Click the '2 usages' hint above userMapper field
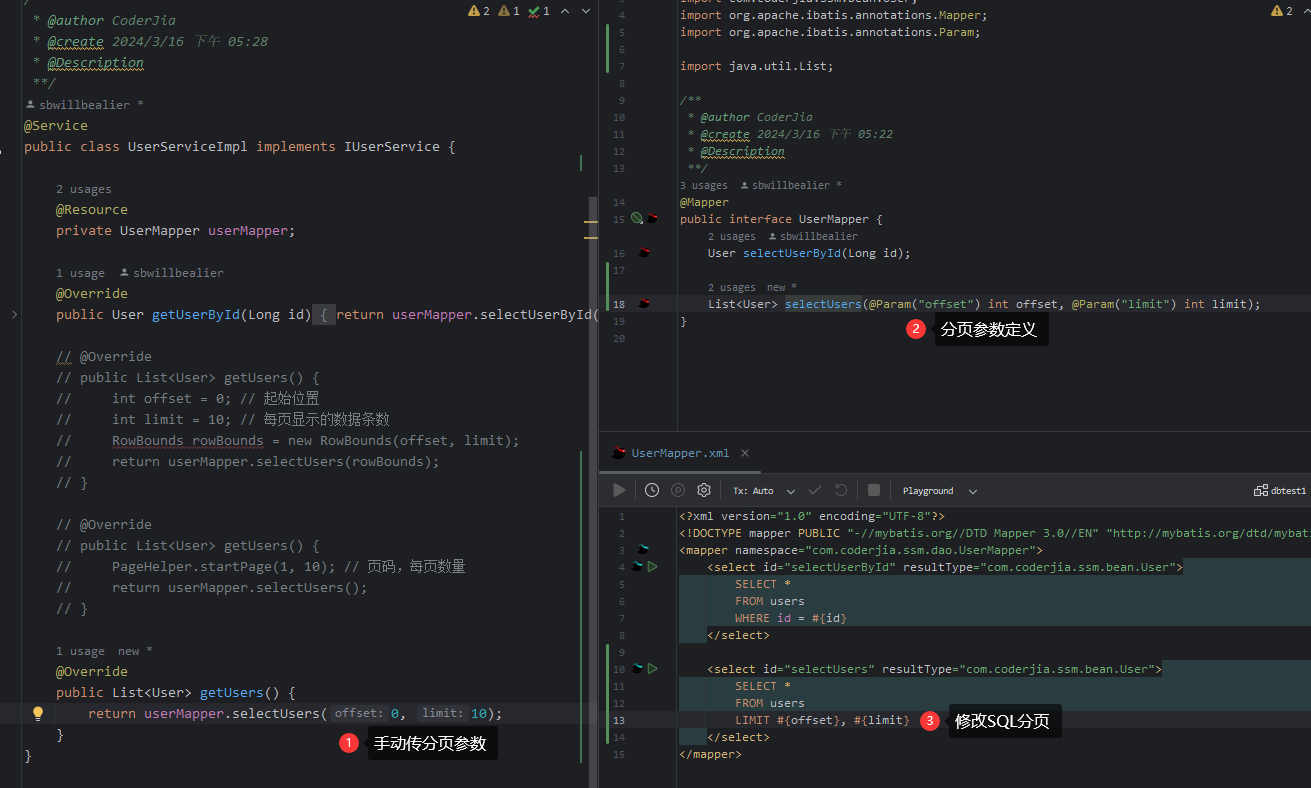1311x788 pixels. (x=84, y=189)
